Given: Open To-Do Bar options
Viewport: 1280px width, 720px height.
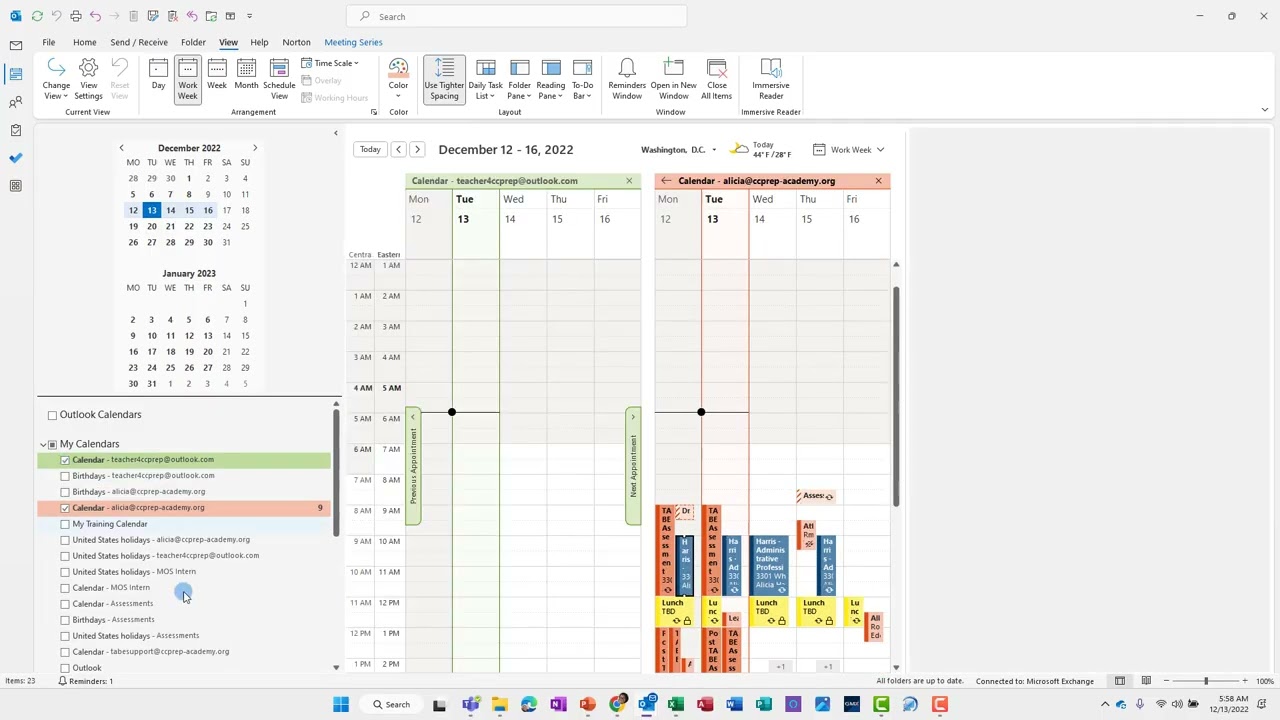Looking at the screenshot, I should click(582, 79).
